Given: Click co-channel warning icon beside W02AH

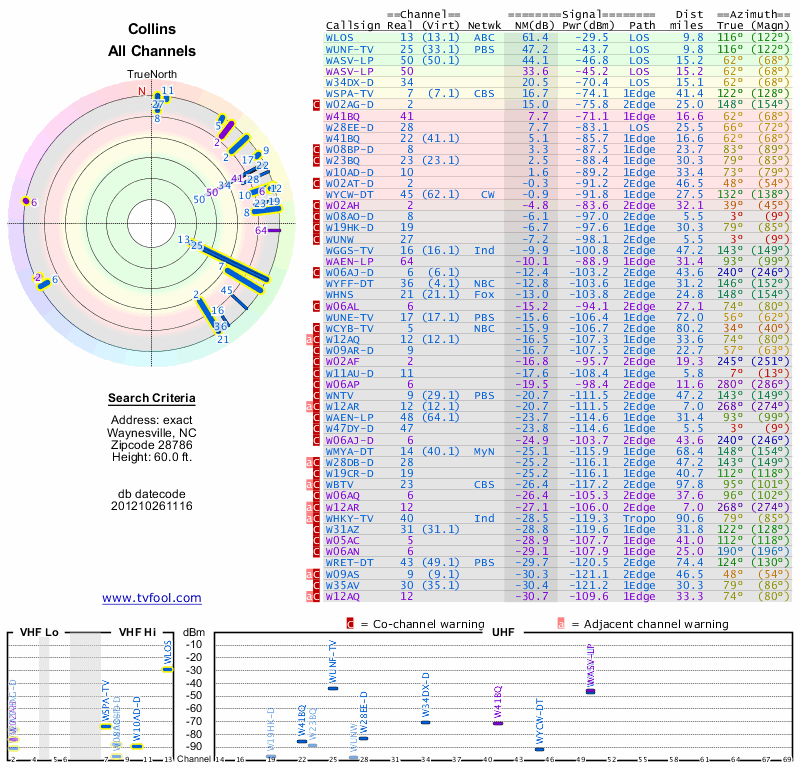Looking at the screenshot, I should pyautogui.click(x=316, y=206).
